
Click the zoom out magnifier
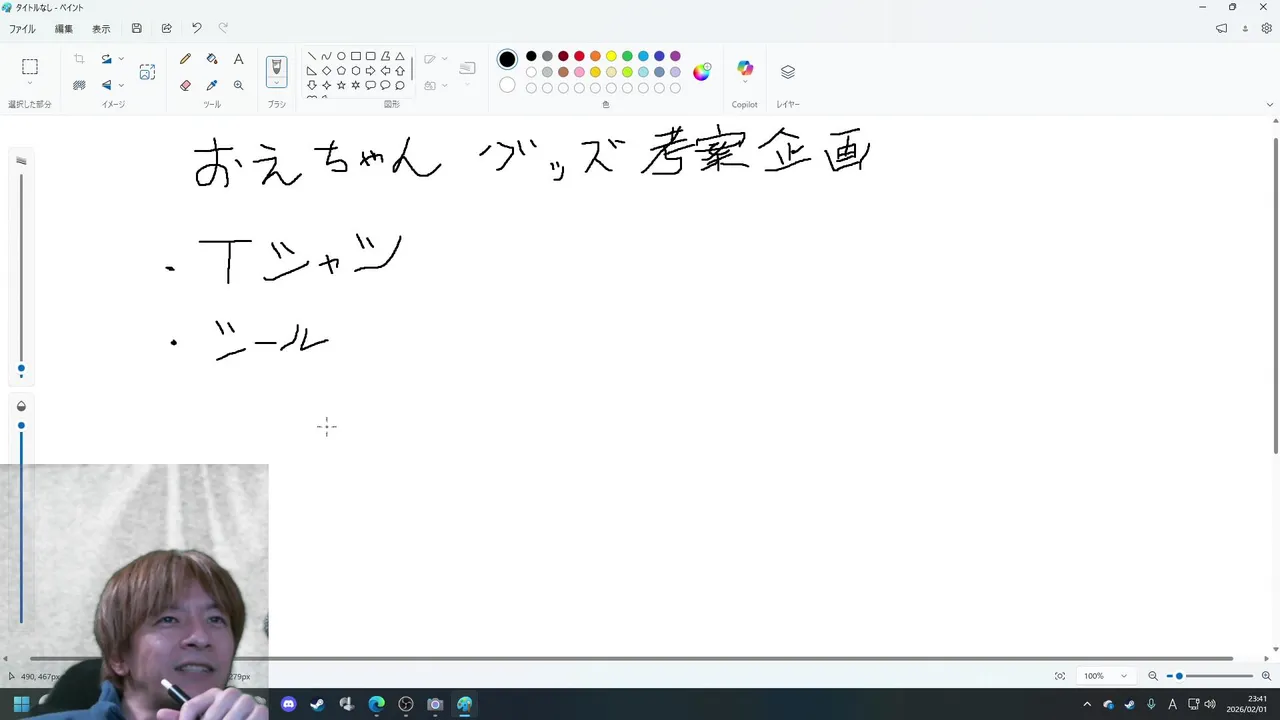coord(1153,676)
